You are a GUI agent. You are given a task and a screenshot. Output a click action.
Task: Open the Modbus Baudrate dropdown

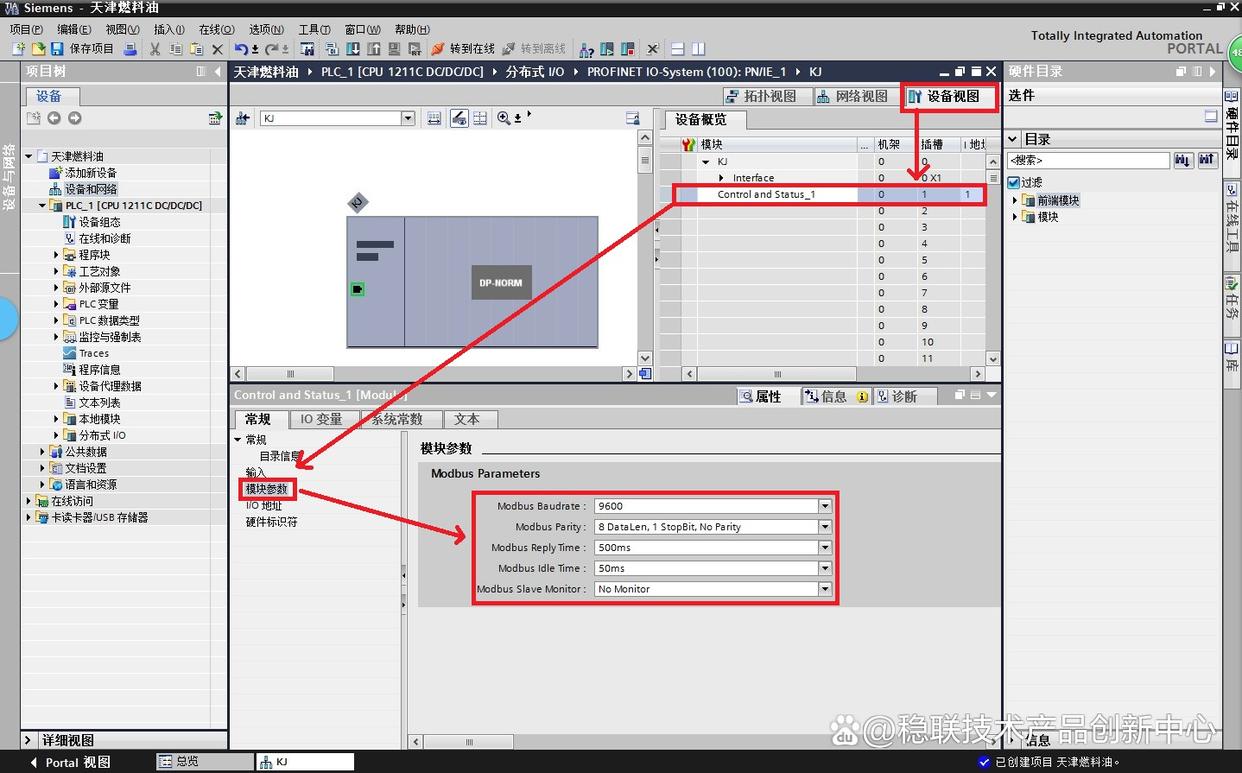825,506
